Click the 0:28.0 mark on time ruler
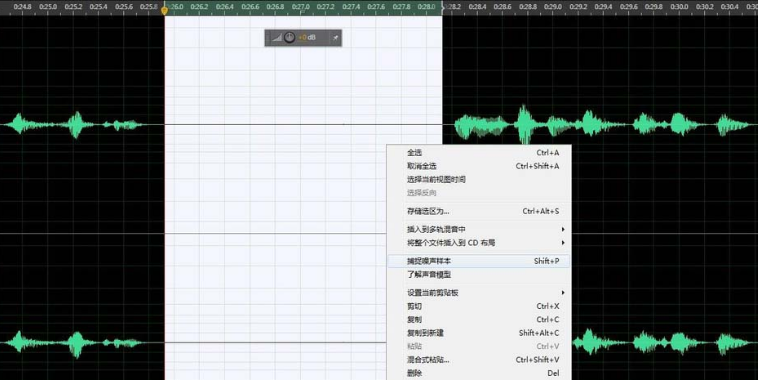This screenshot has width=758, height=380. [426, 7]
